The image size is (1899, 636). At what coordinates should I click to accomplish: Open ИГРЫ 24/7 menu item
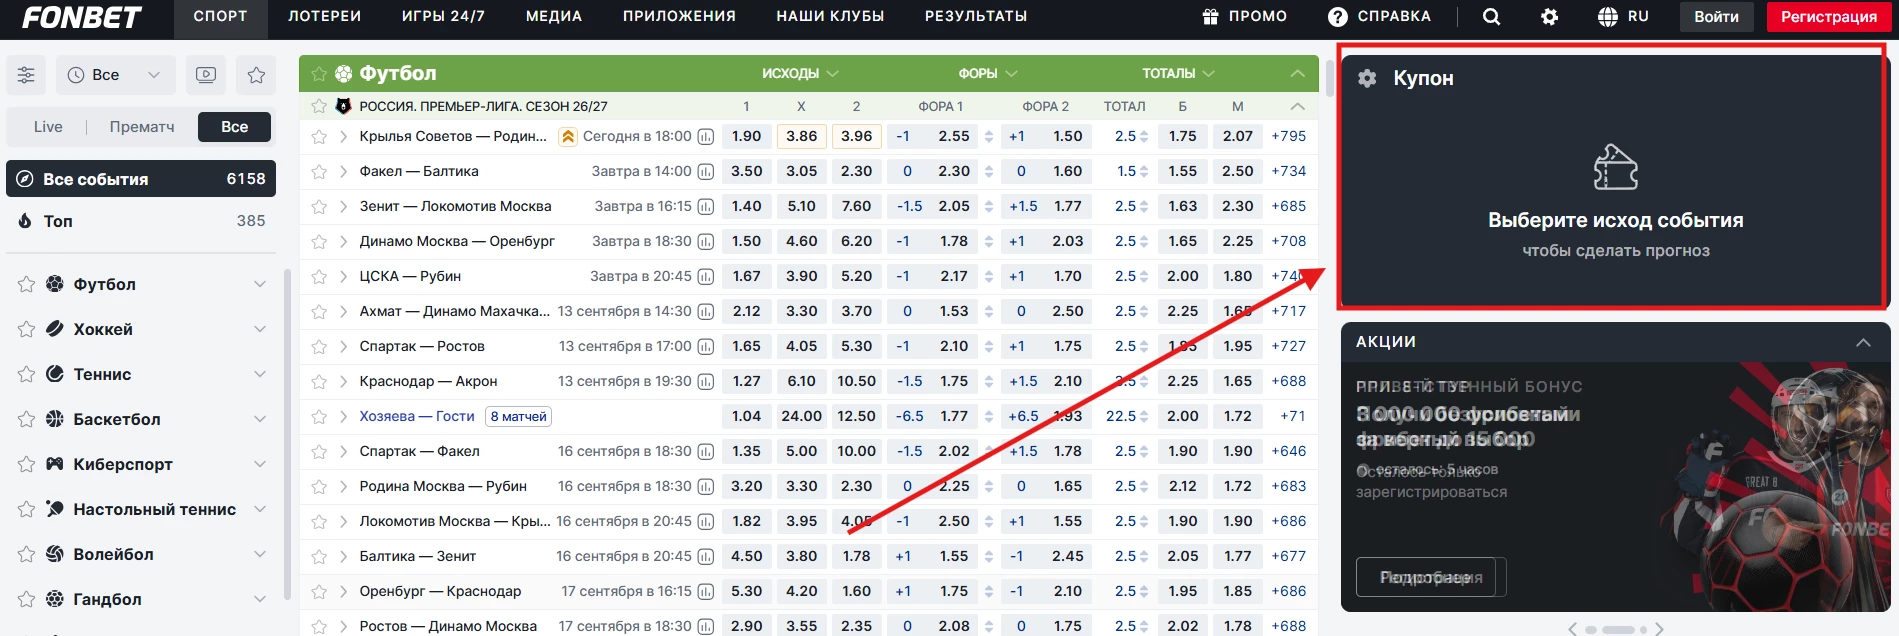click(443, 17)
